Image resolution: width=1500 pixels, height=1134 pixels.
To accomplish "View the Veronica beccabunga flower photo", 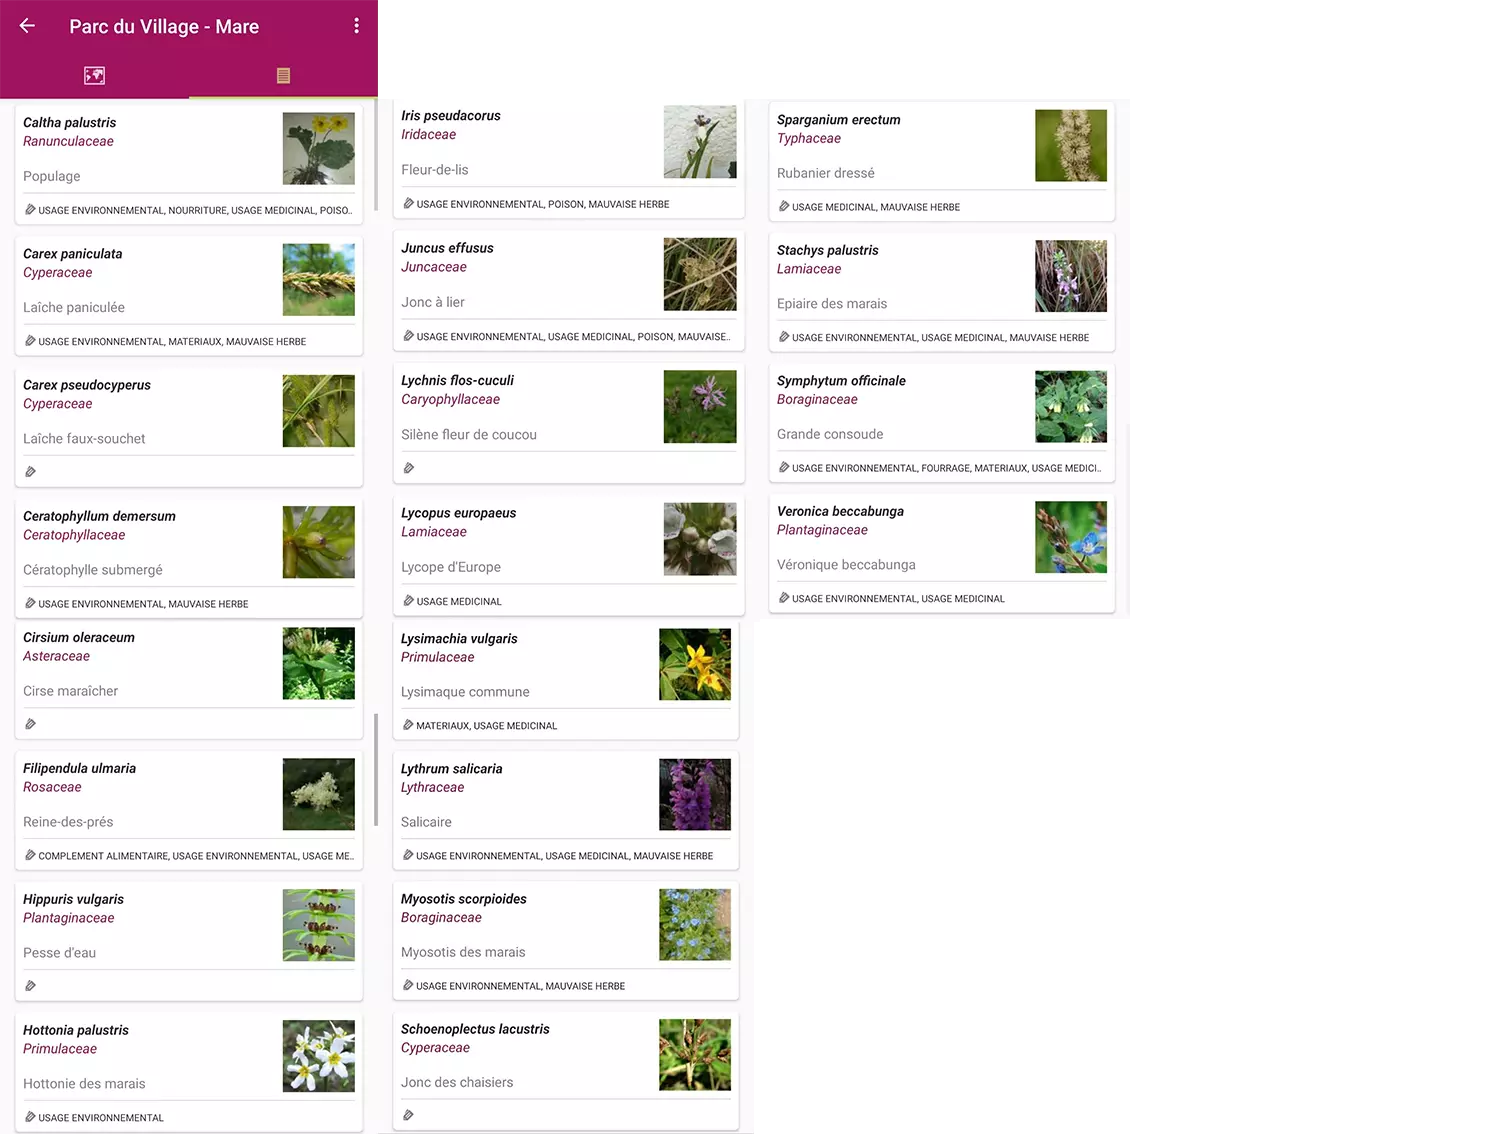I will point(1070,537).
